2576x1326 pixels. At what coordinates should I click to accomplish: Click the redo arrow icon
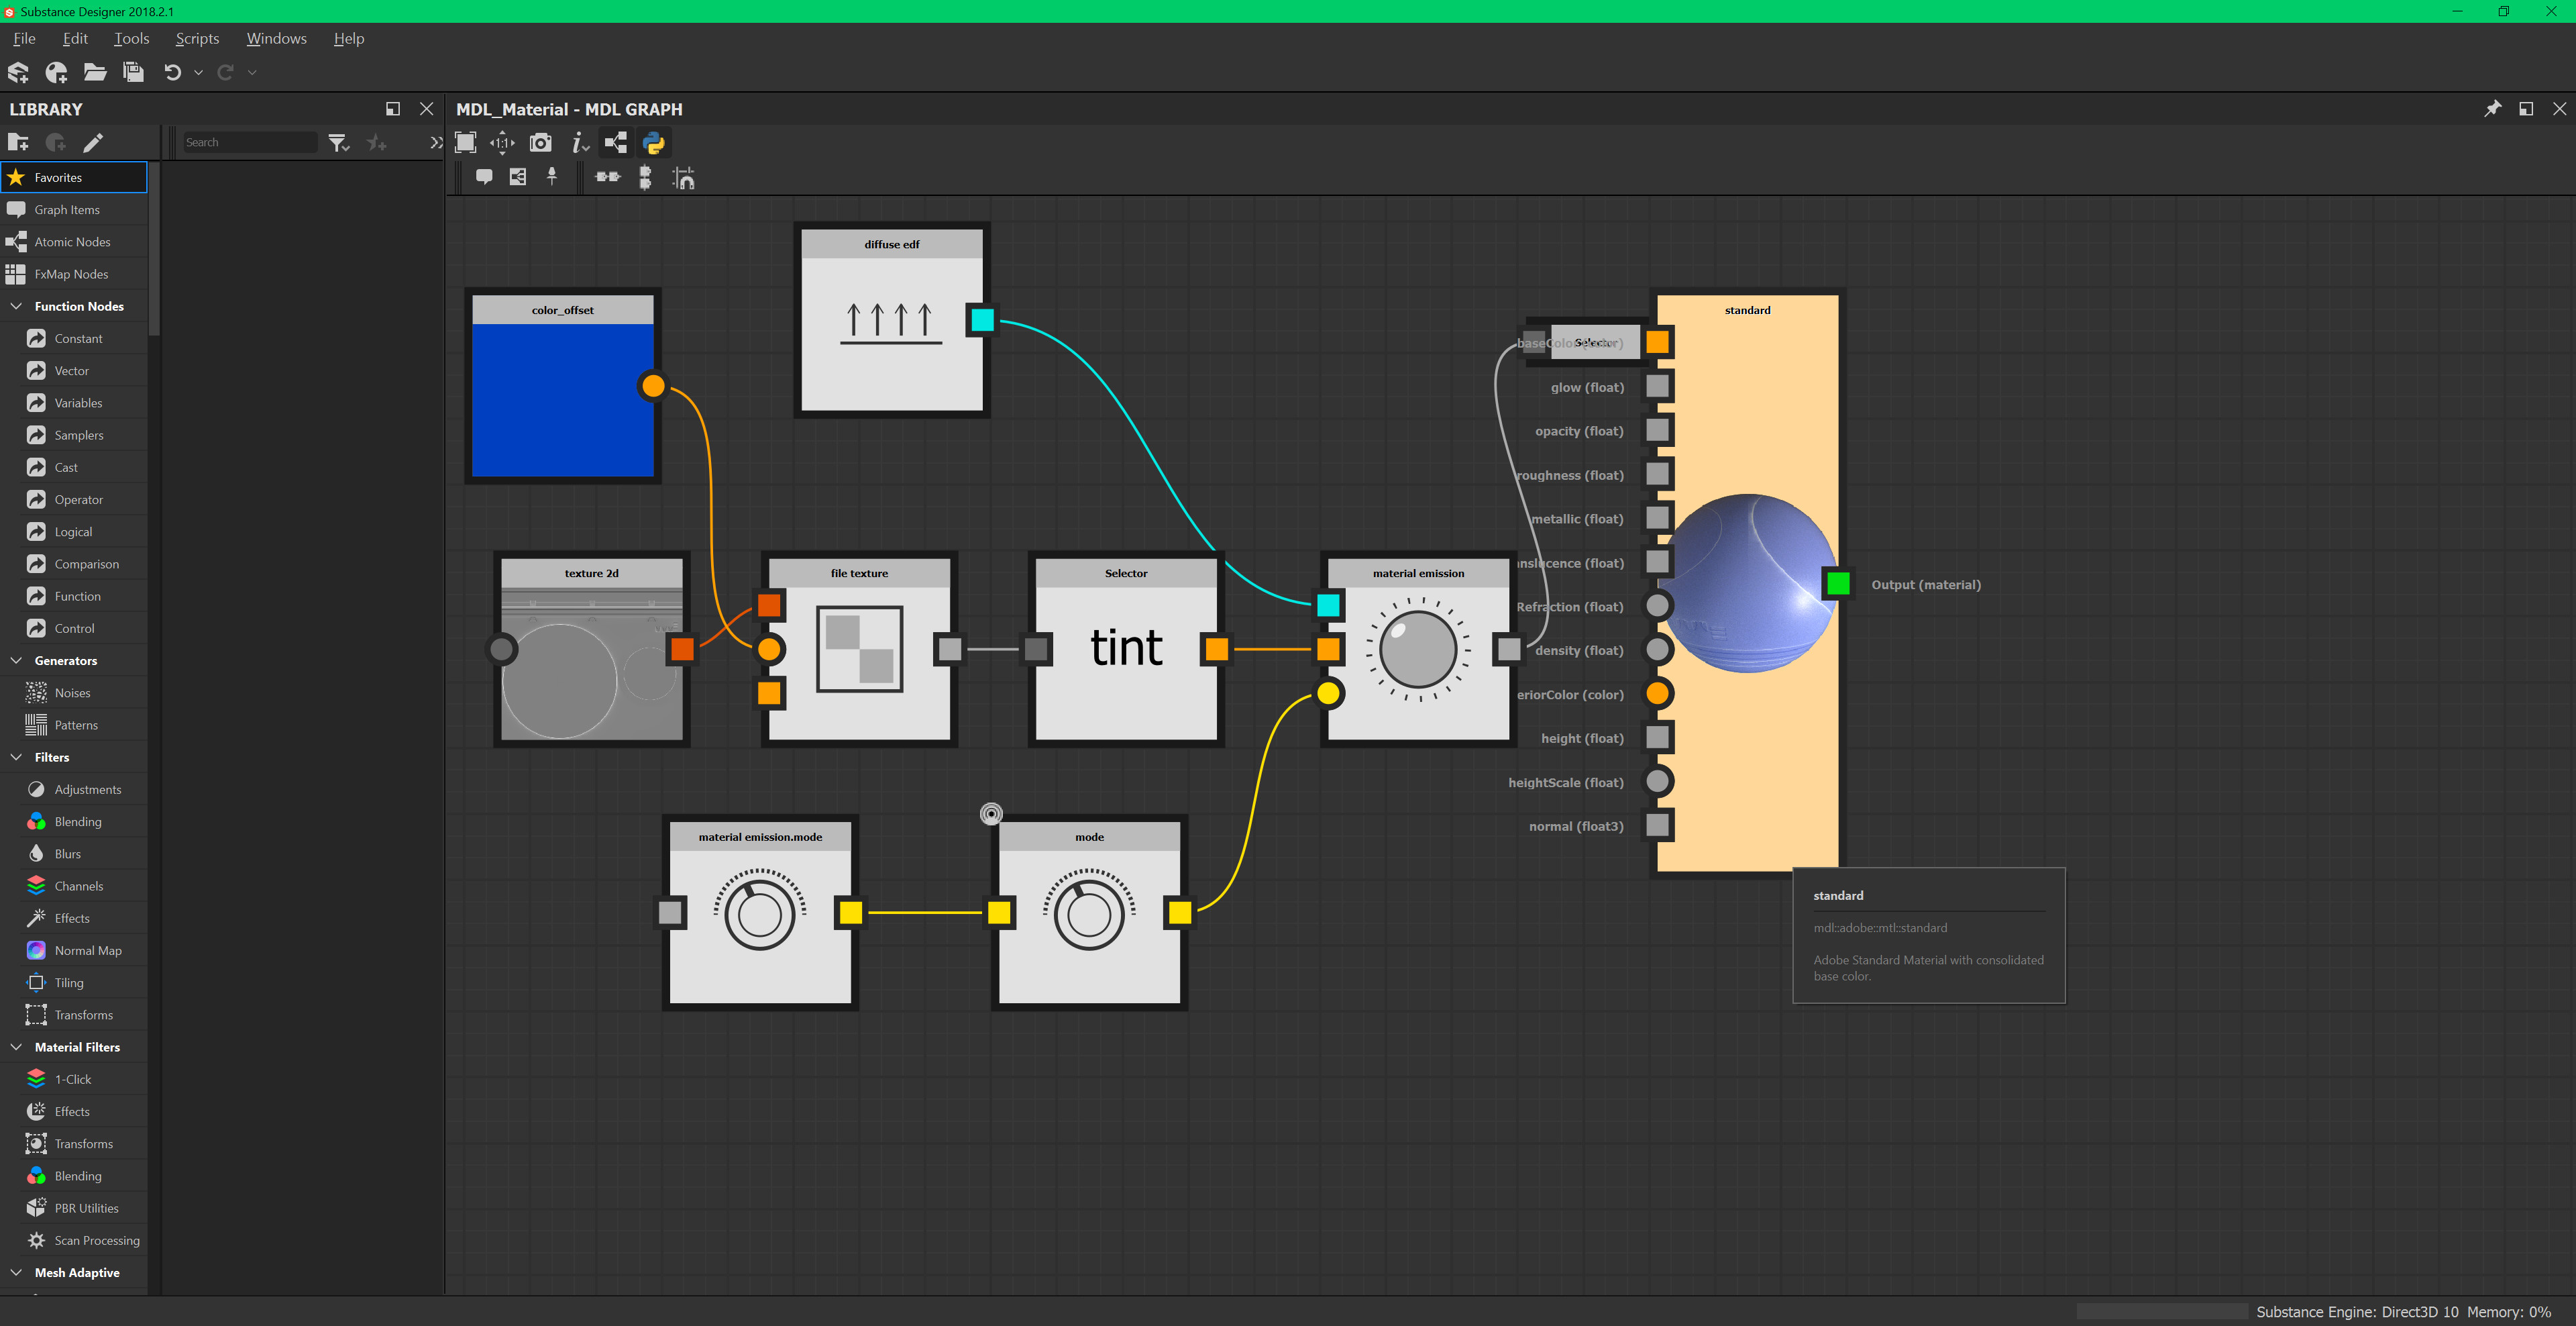[225, 72]
